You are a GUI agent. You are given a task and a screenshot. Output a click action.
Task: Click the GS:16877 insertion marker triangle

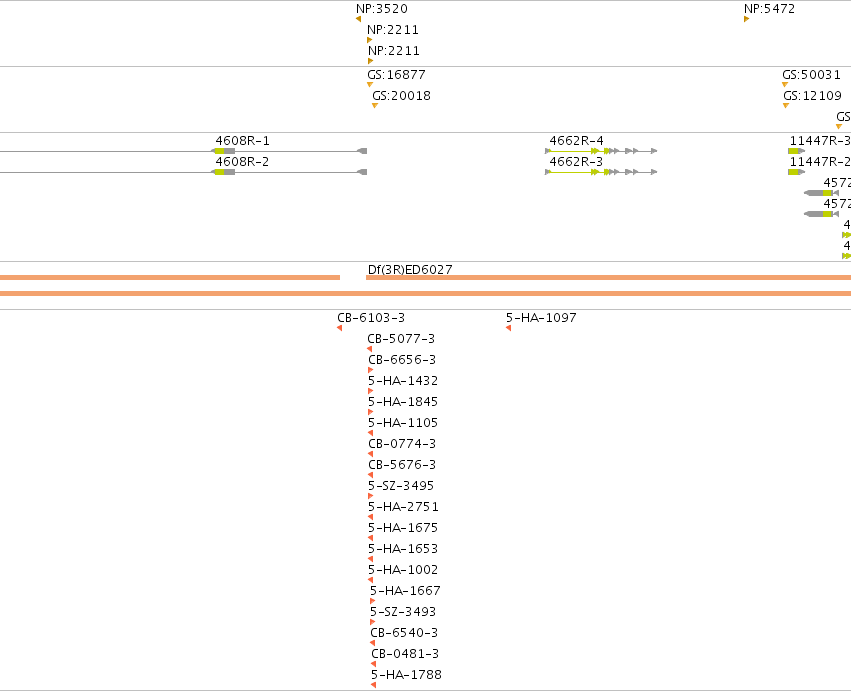tap(370, 85)
